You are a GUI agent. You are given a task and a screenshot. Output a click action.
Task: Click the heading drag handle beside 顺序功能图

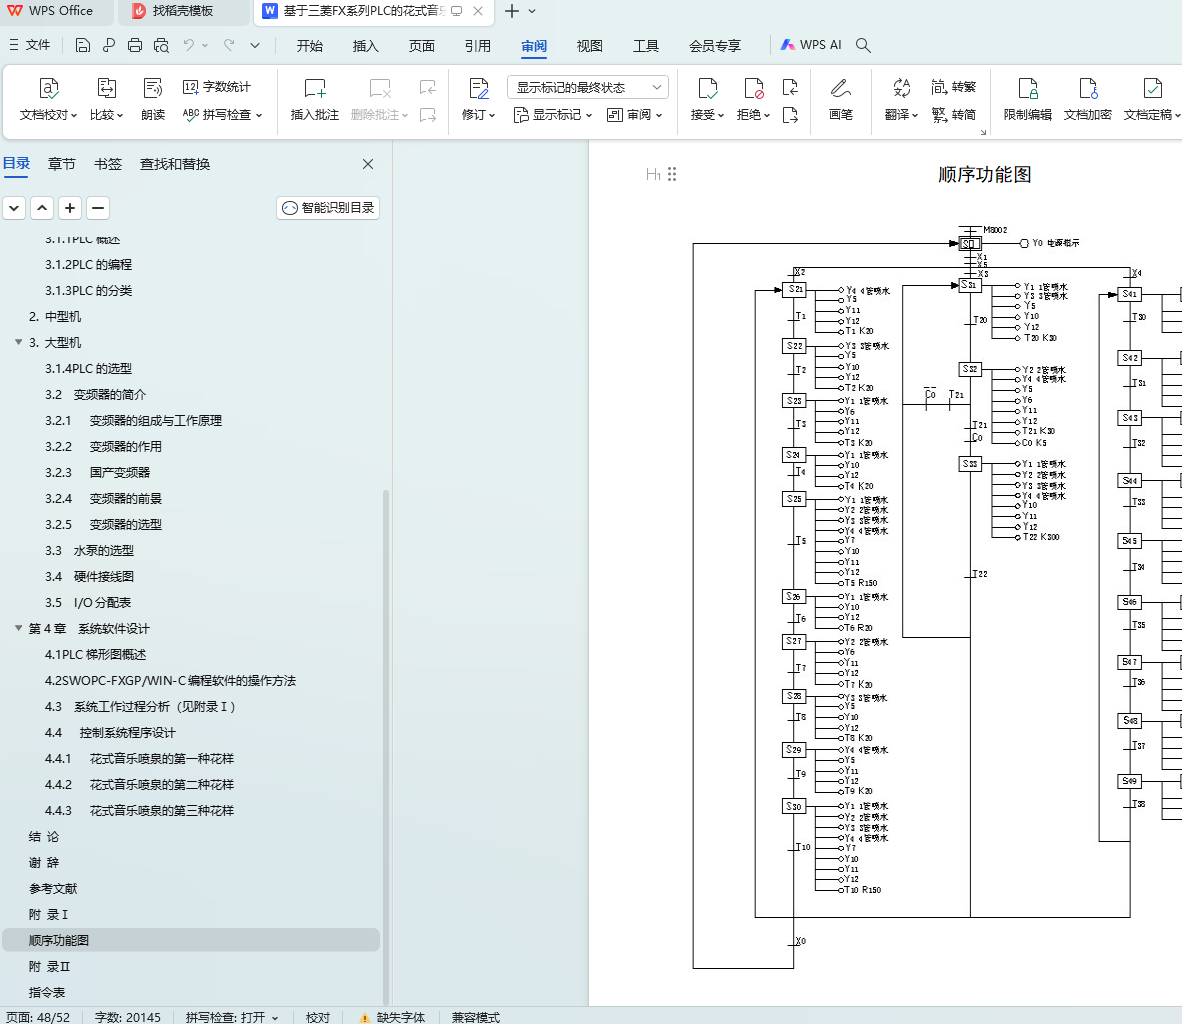coord(672,174)
